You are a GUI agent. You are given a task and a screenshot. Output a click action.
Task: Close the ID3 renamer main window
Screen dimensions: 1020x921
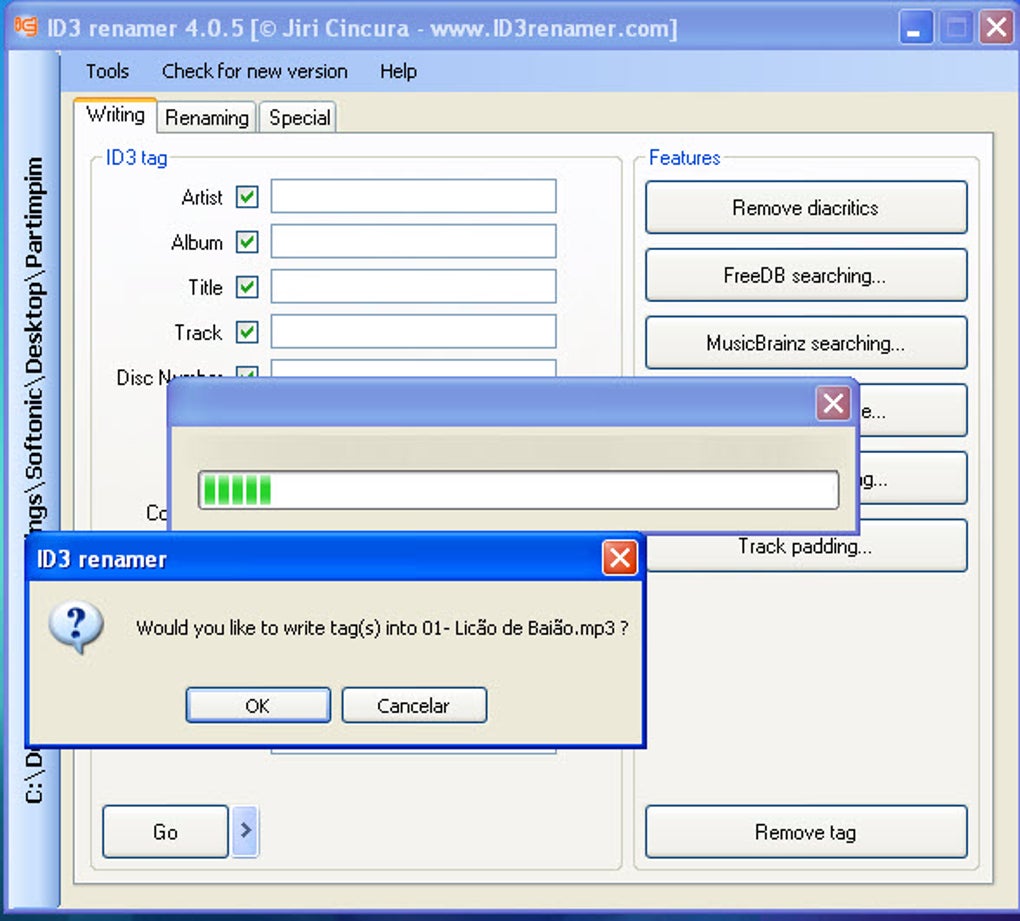coord(996,28)
